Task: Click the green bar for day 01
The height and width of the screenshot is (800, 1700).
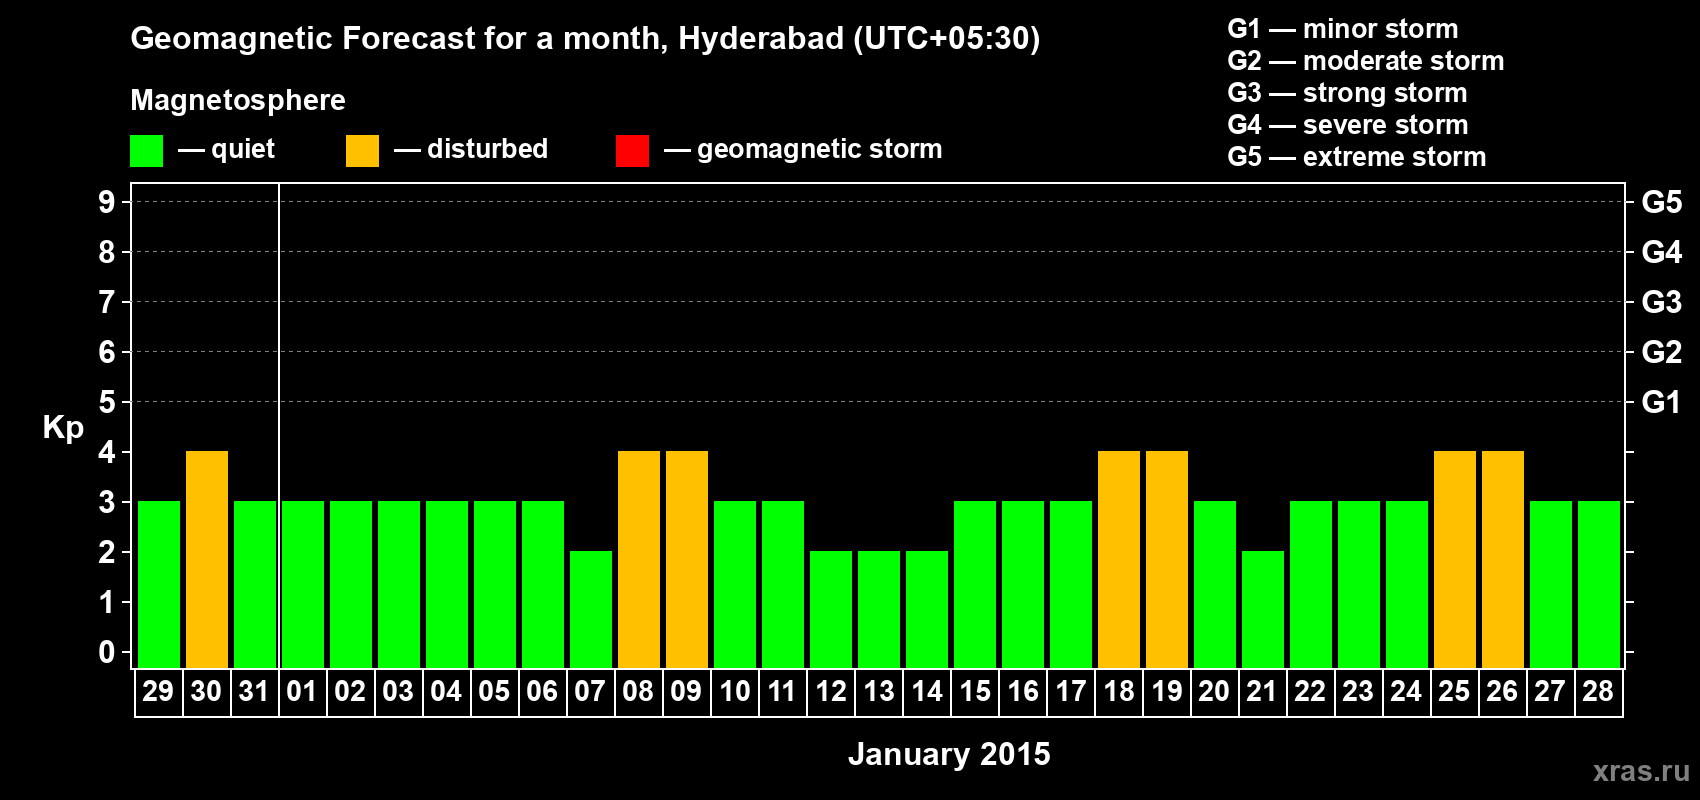Action: click(x=303, y=585)
